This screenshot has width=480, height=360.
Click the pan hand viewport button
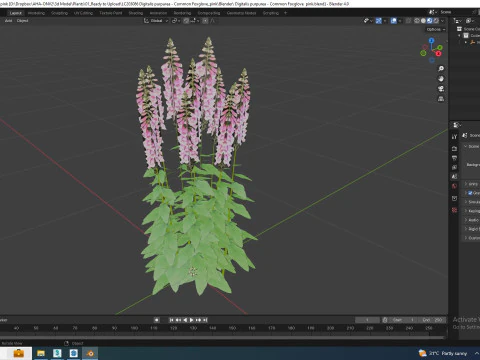441,79
